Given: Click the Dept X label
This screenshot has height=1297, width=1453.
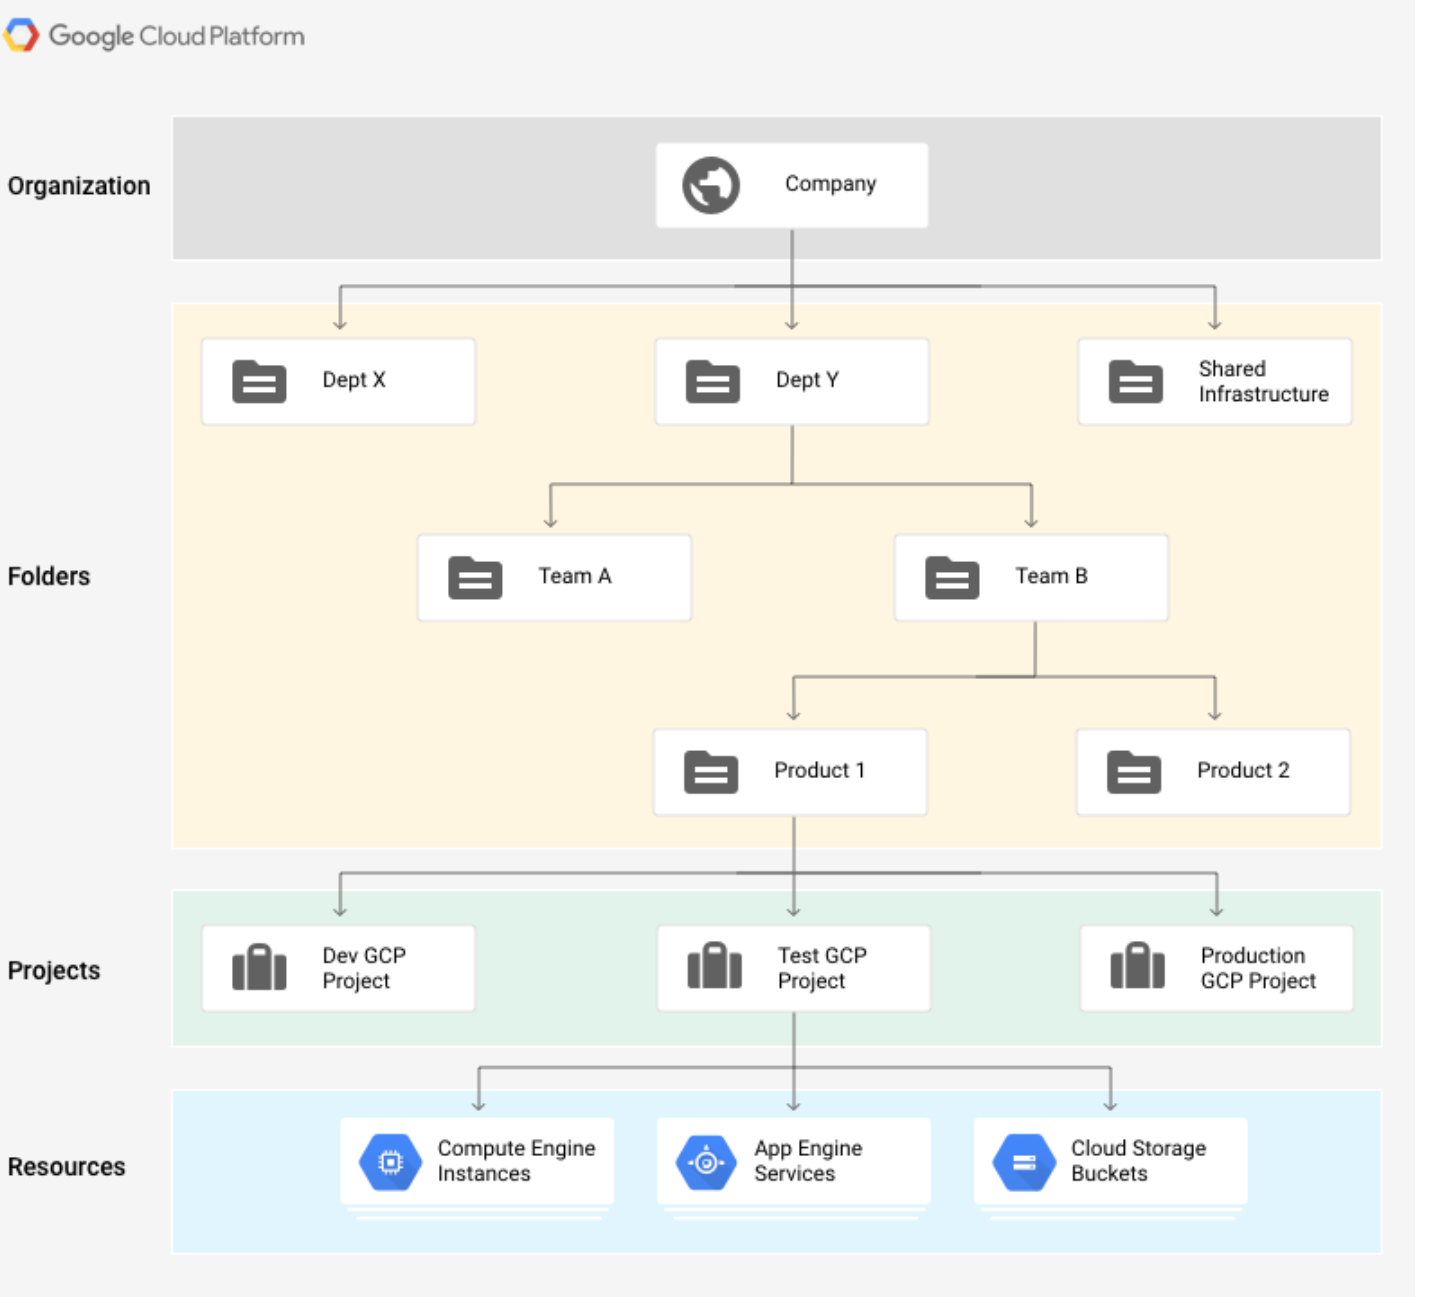Looking at the screenshot, I should (354, 380).
